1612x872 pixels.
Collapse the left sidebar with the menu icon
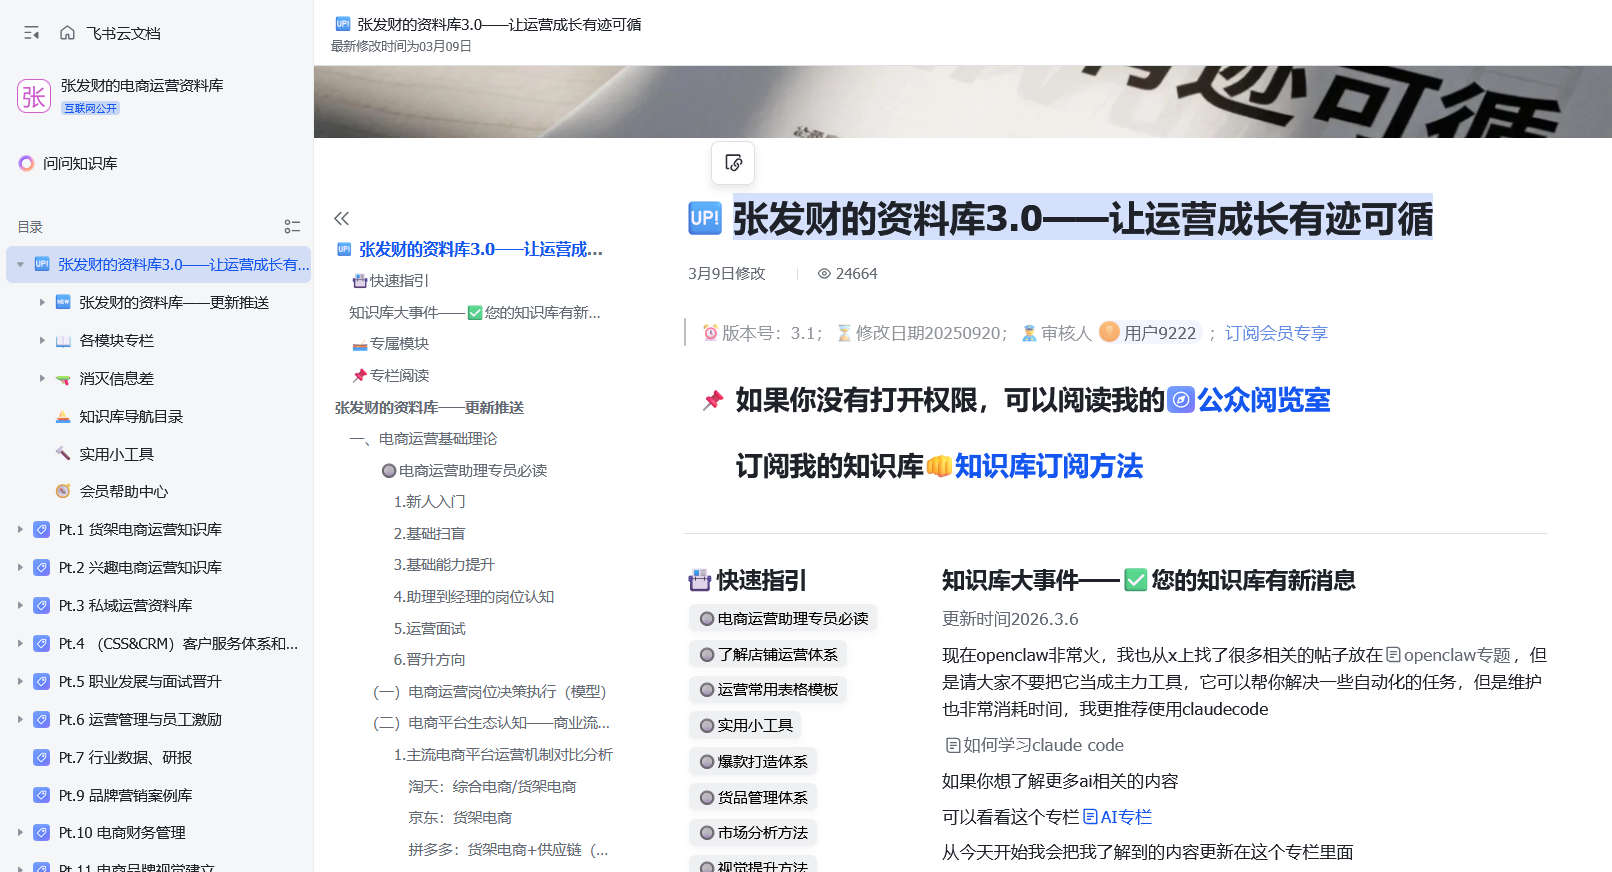pyautogui.click(x=31, y=33)
